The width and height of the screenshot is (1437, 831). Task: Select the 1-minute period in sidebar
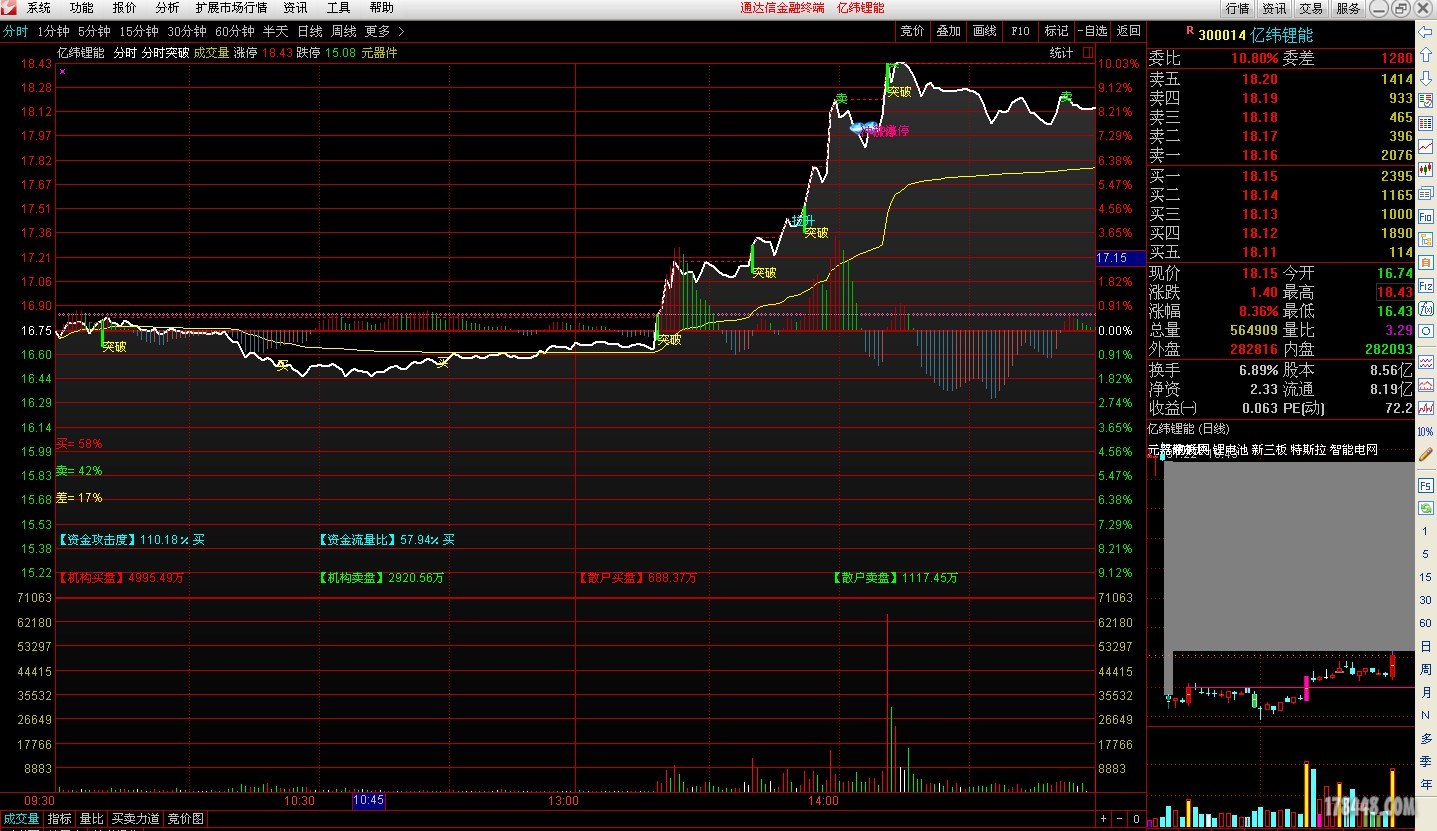point(1426,532)
